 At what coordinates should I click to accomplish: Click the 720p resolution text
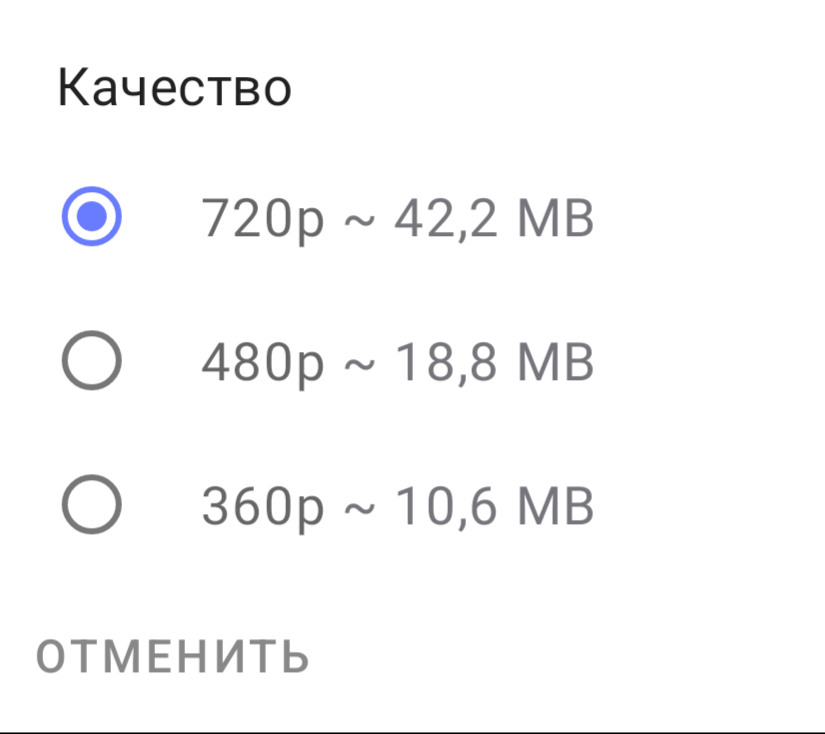click(x=263, y=219)
